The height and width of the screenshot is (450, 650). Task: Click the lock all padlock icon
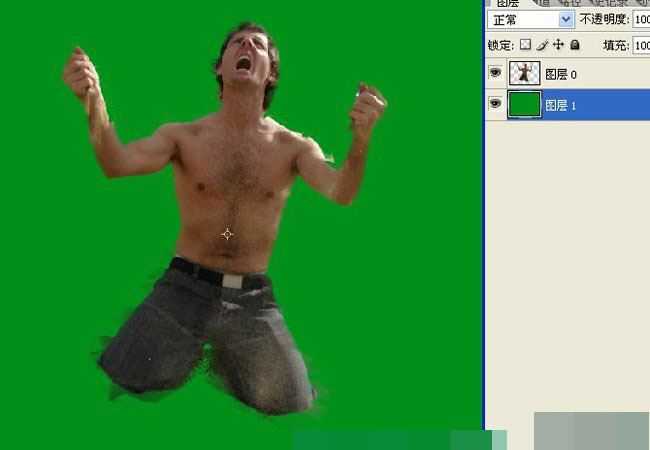click(574, 45)
